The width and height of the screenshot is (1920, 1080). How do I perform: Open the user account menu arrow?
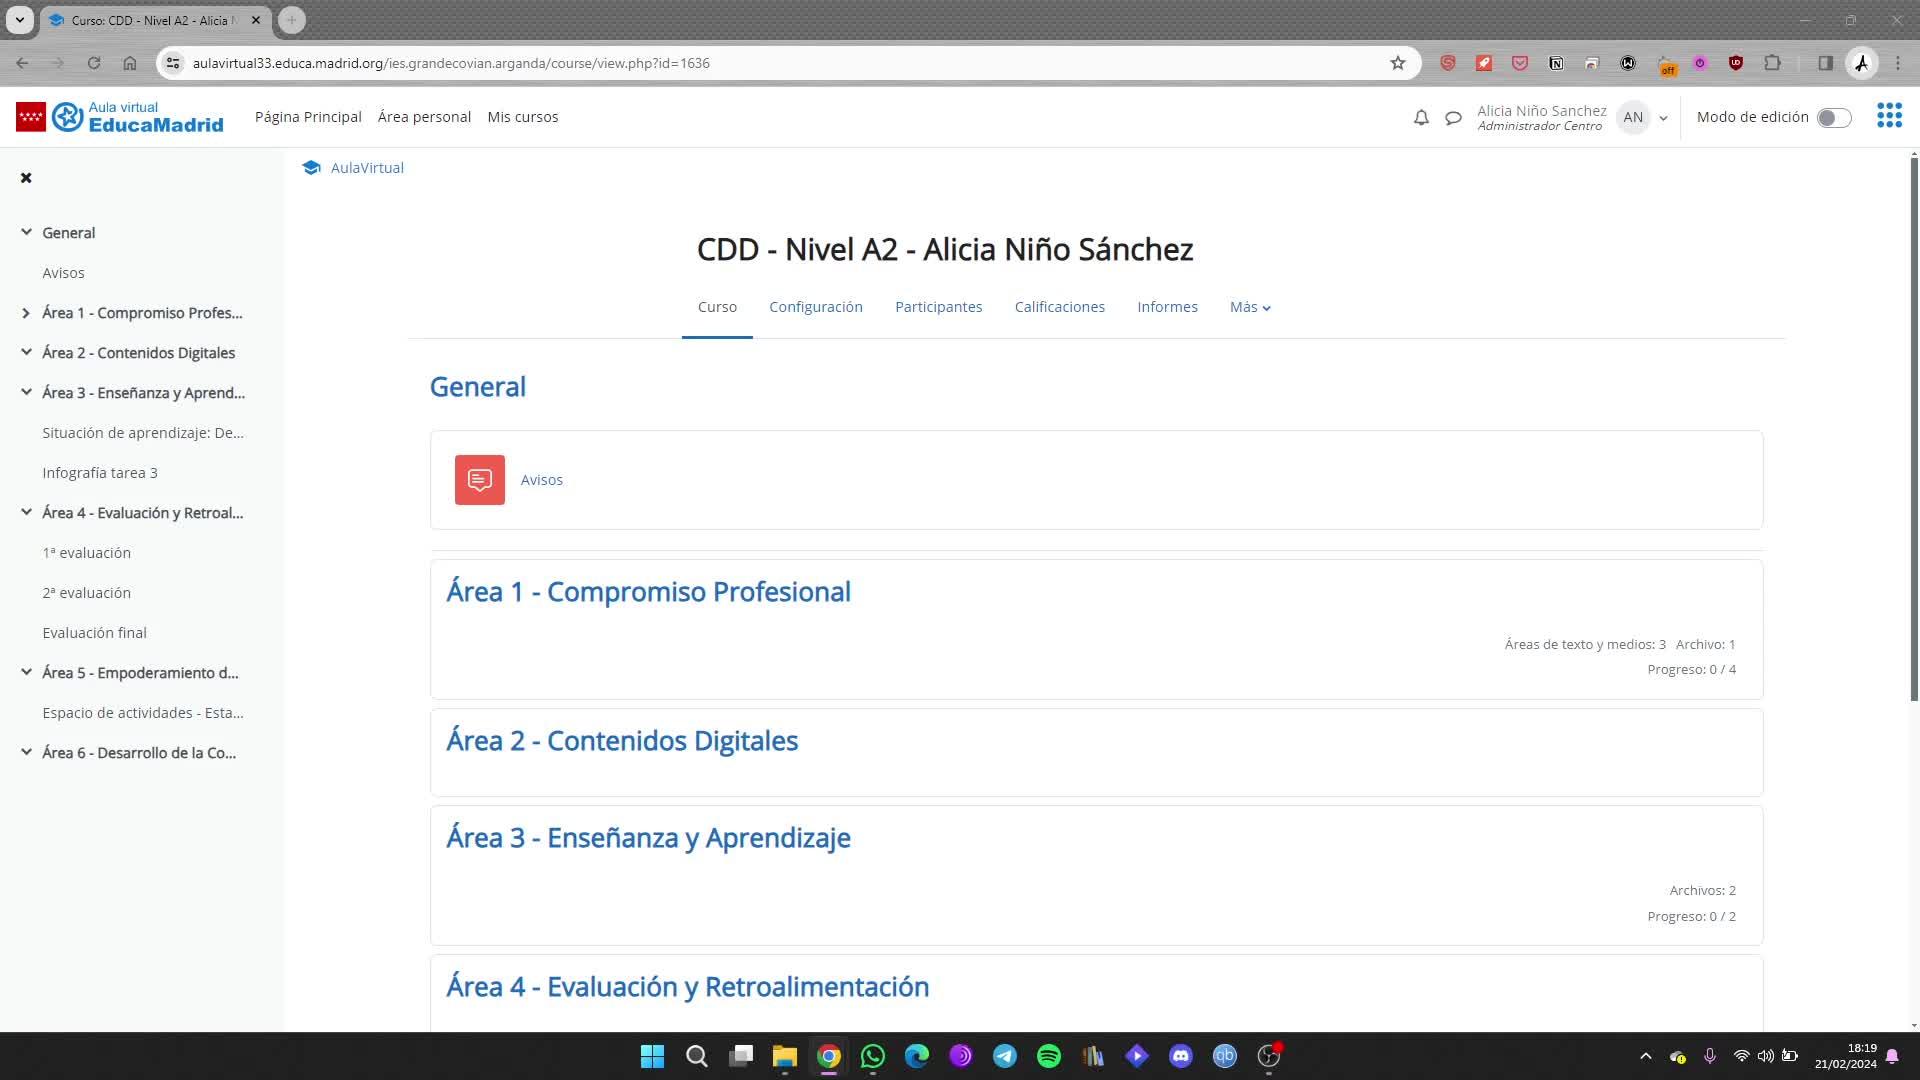1663,118
